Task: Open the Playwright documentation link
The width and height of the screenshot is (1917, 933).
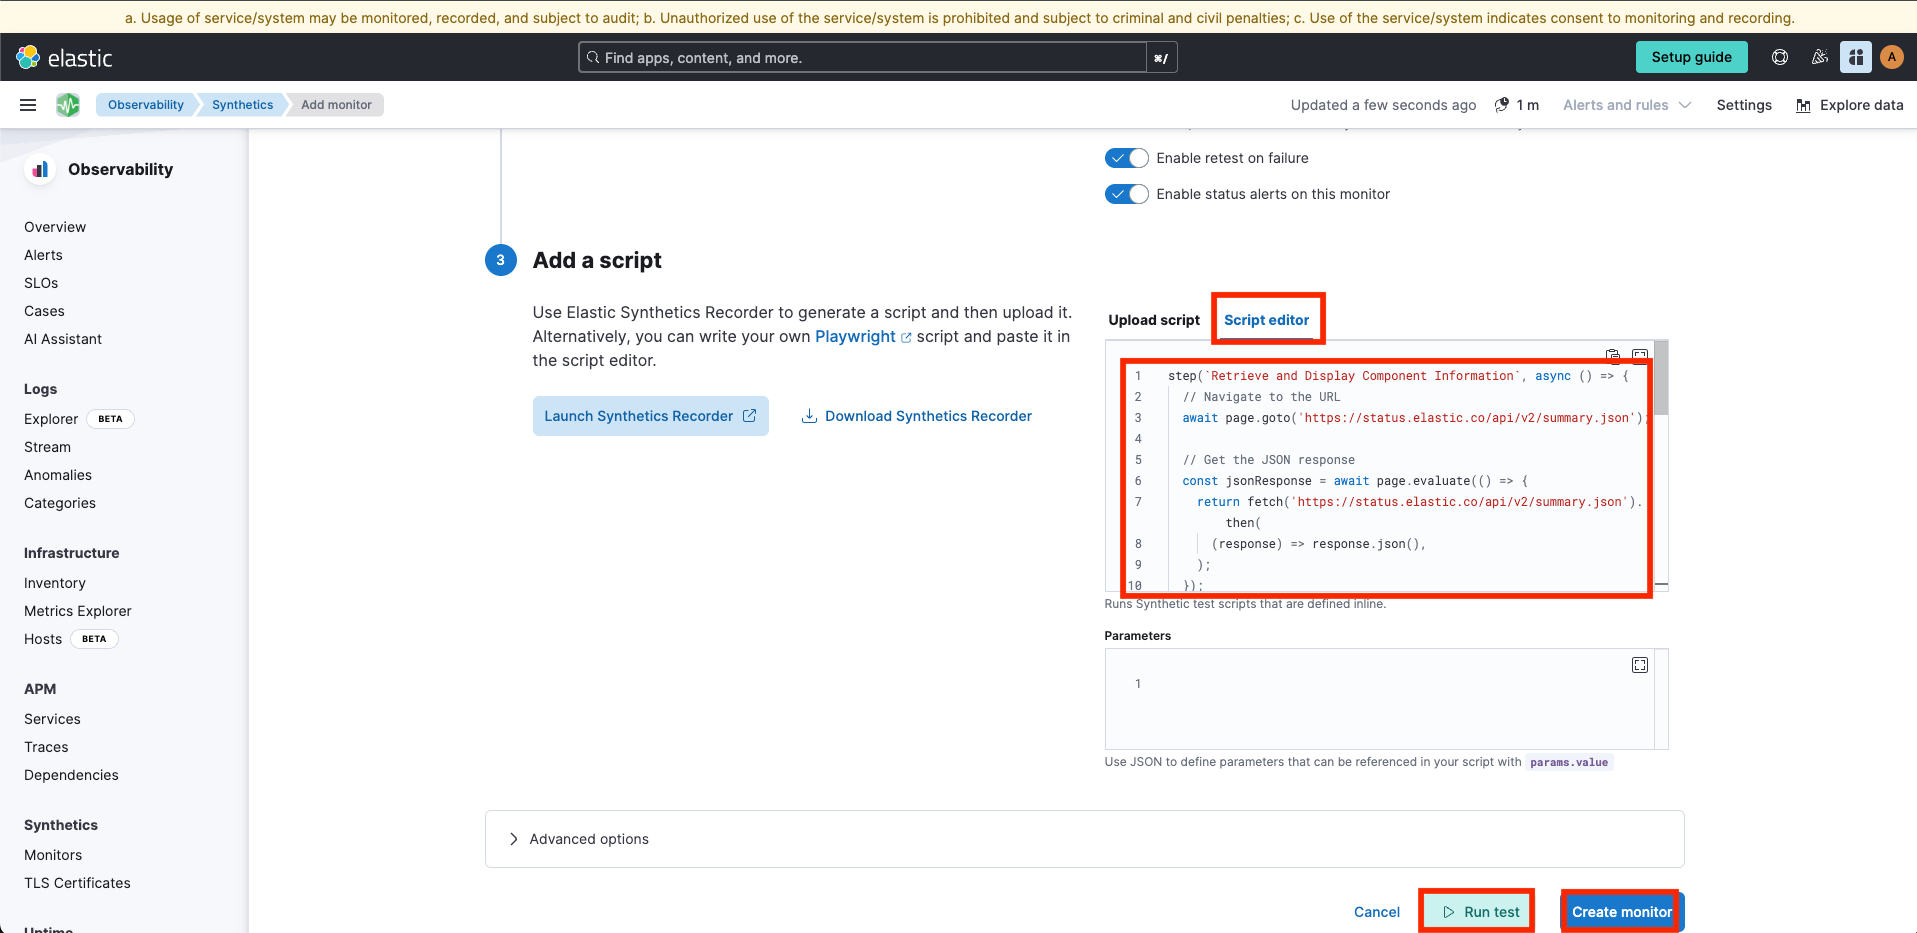Action: [855, 336]
